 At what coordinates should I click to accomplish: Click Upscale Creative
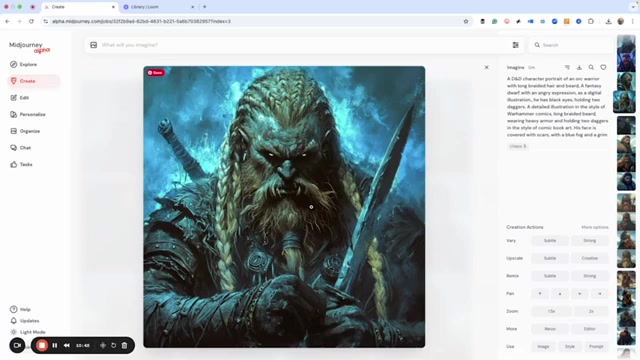[x=589, y=258]
